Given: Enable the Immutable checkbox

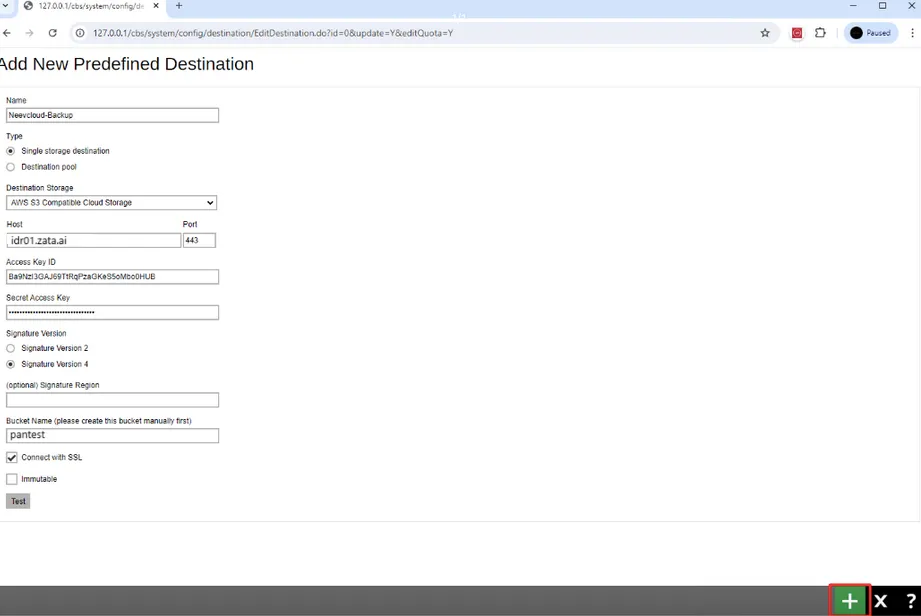Looking at the screenshot, I should 12,479.
